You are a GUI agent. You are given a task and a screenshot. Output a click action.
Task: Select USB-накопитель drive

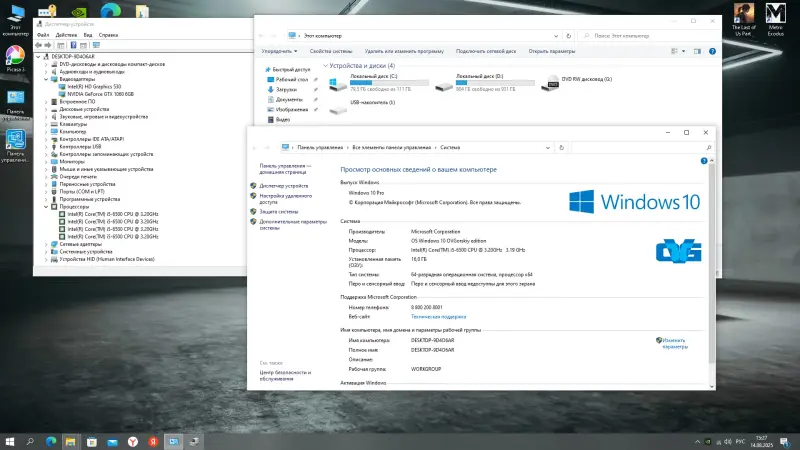tap(362, 107)
